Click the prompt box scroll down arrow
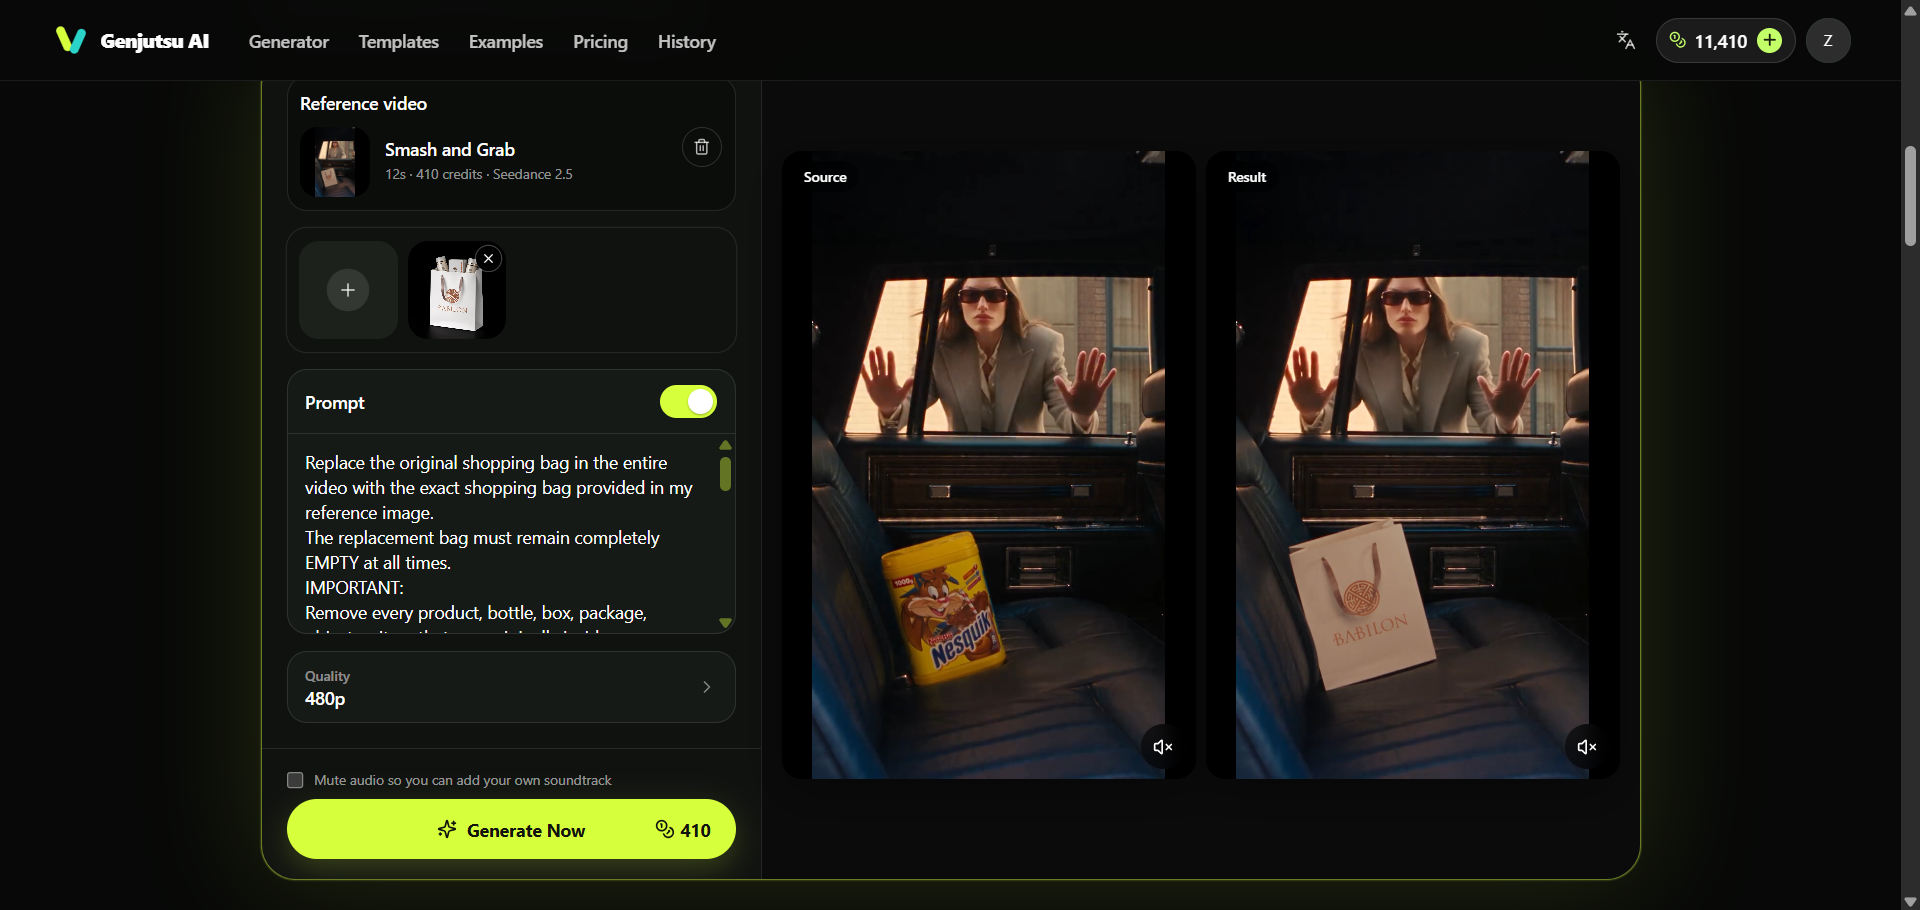The width and height of the screenshot is (1920, 910). [x=726, y=623]
